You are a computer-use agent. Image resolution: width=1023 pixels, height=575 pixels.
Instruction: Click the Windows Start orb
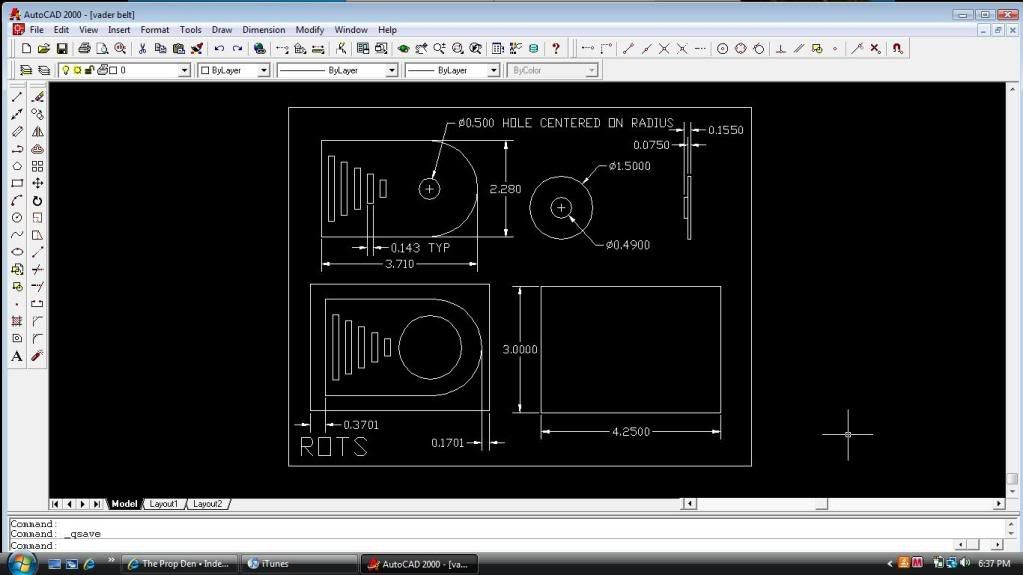coord(22,563)
